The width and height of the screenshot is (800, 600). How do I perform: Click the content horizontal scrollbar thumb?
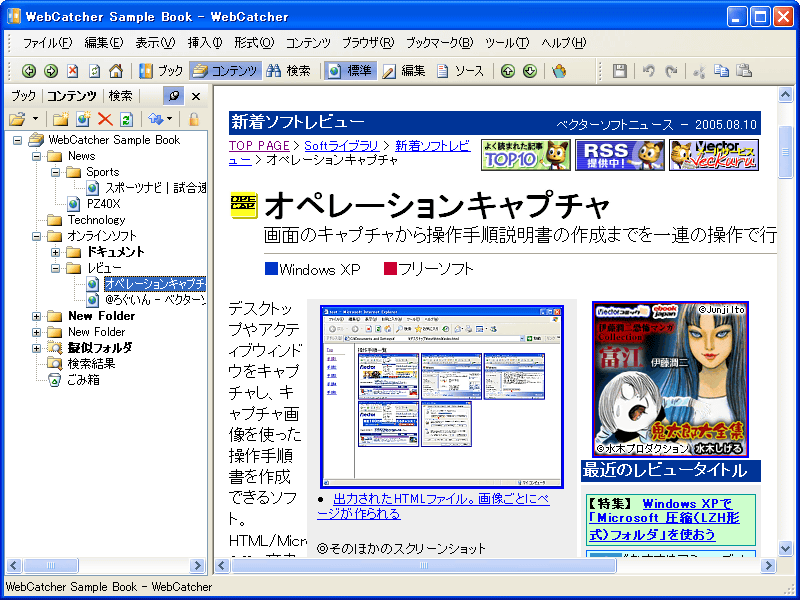pyautogui.click(x=423, y=565)
